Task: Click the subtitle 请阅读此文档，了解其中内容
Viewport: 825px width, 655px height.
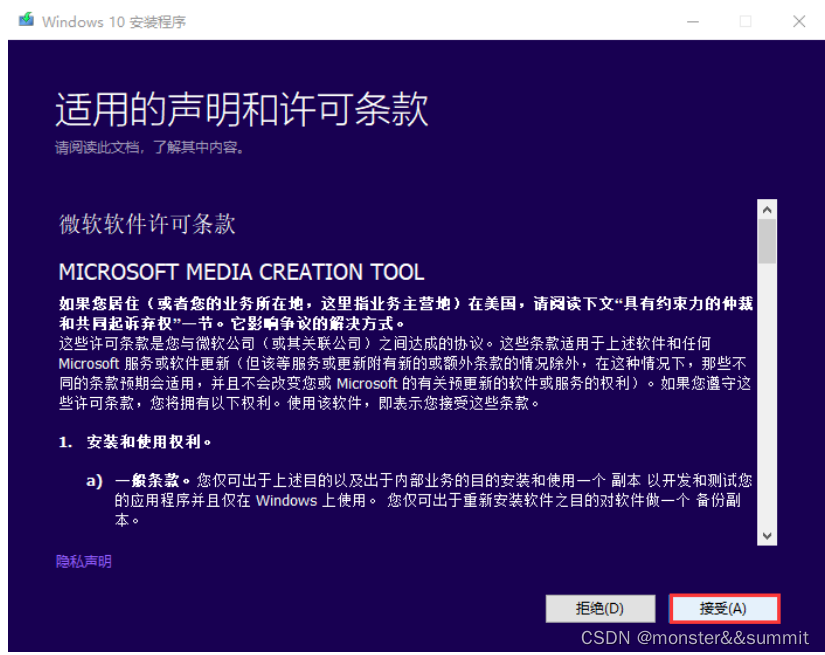Action: click(150, 147)
